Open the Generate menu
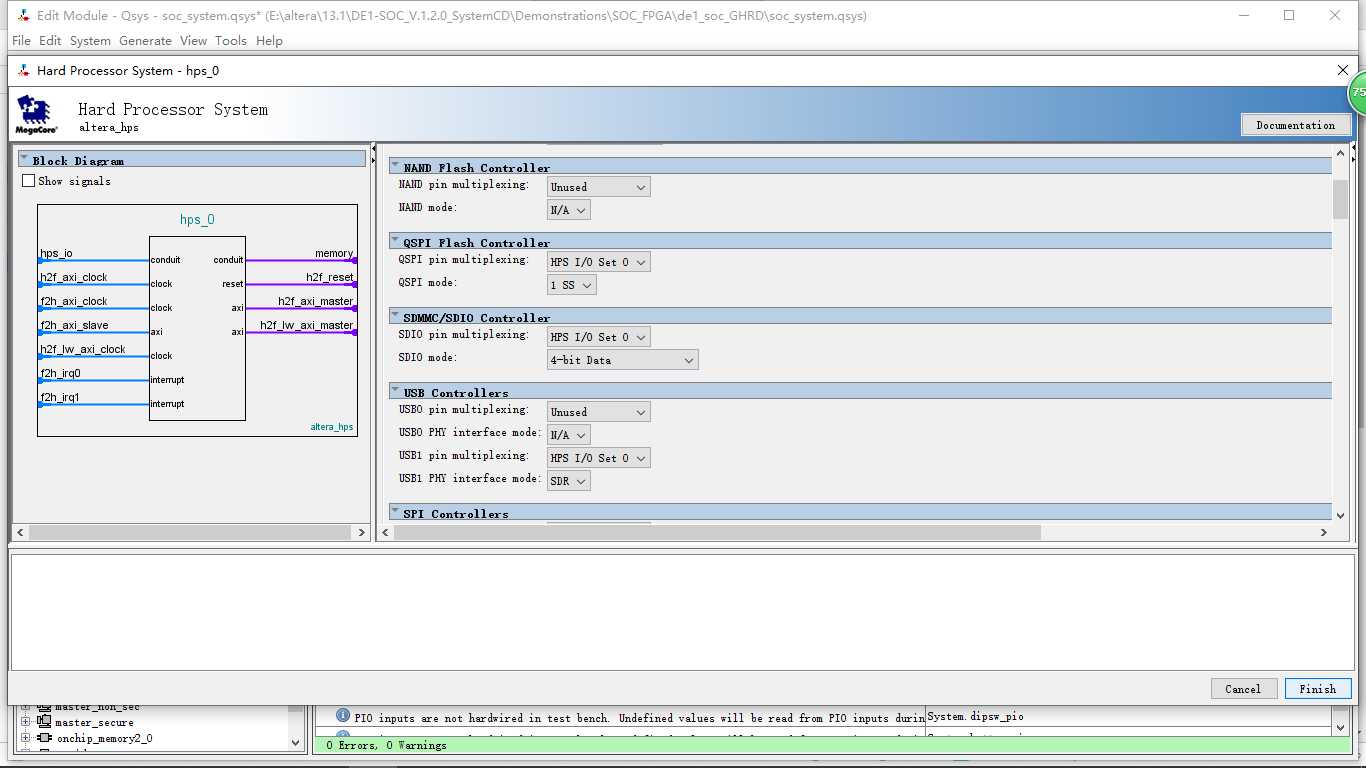This screenshot has height=768, width=1366. (145, 41)
